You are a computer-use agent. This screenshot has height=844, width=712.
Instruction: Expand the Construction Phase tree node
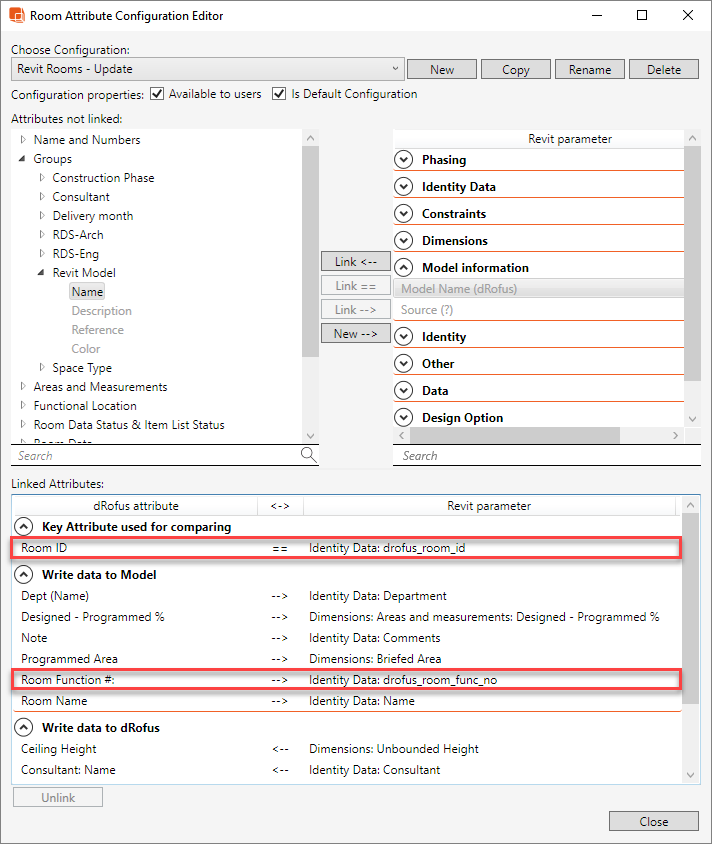[42, 178]
